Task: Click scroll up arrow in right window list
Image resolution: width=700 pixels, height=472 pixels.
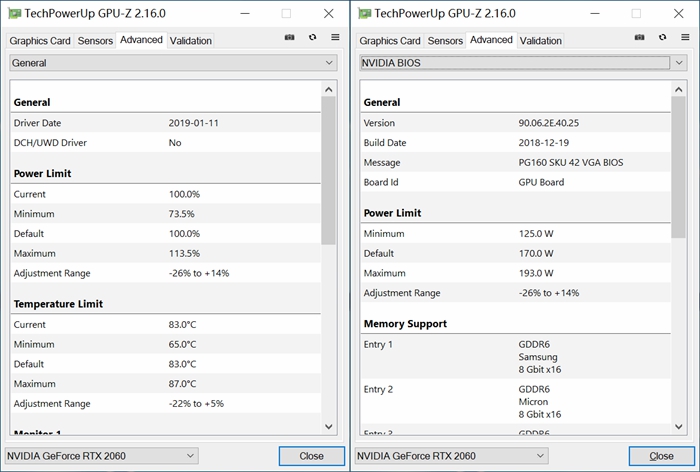Action: pos(679,89)
